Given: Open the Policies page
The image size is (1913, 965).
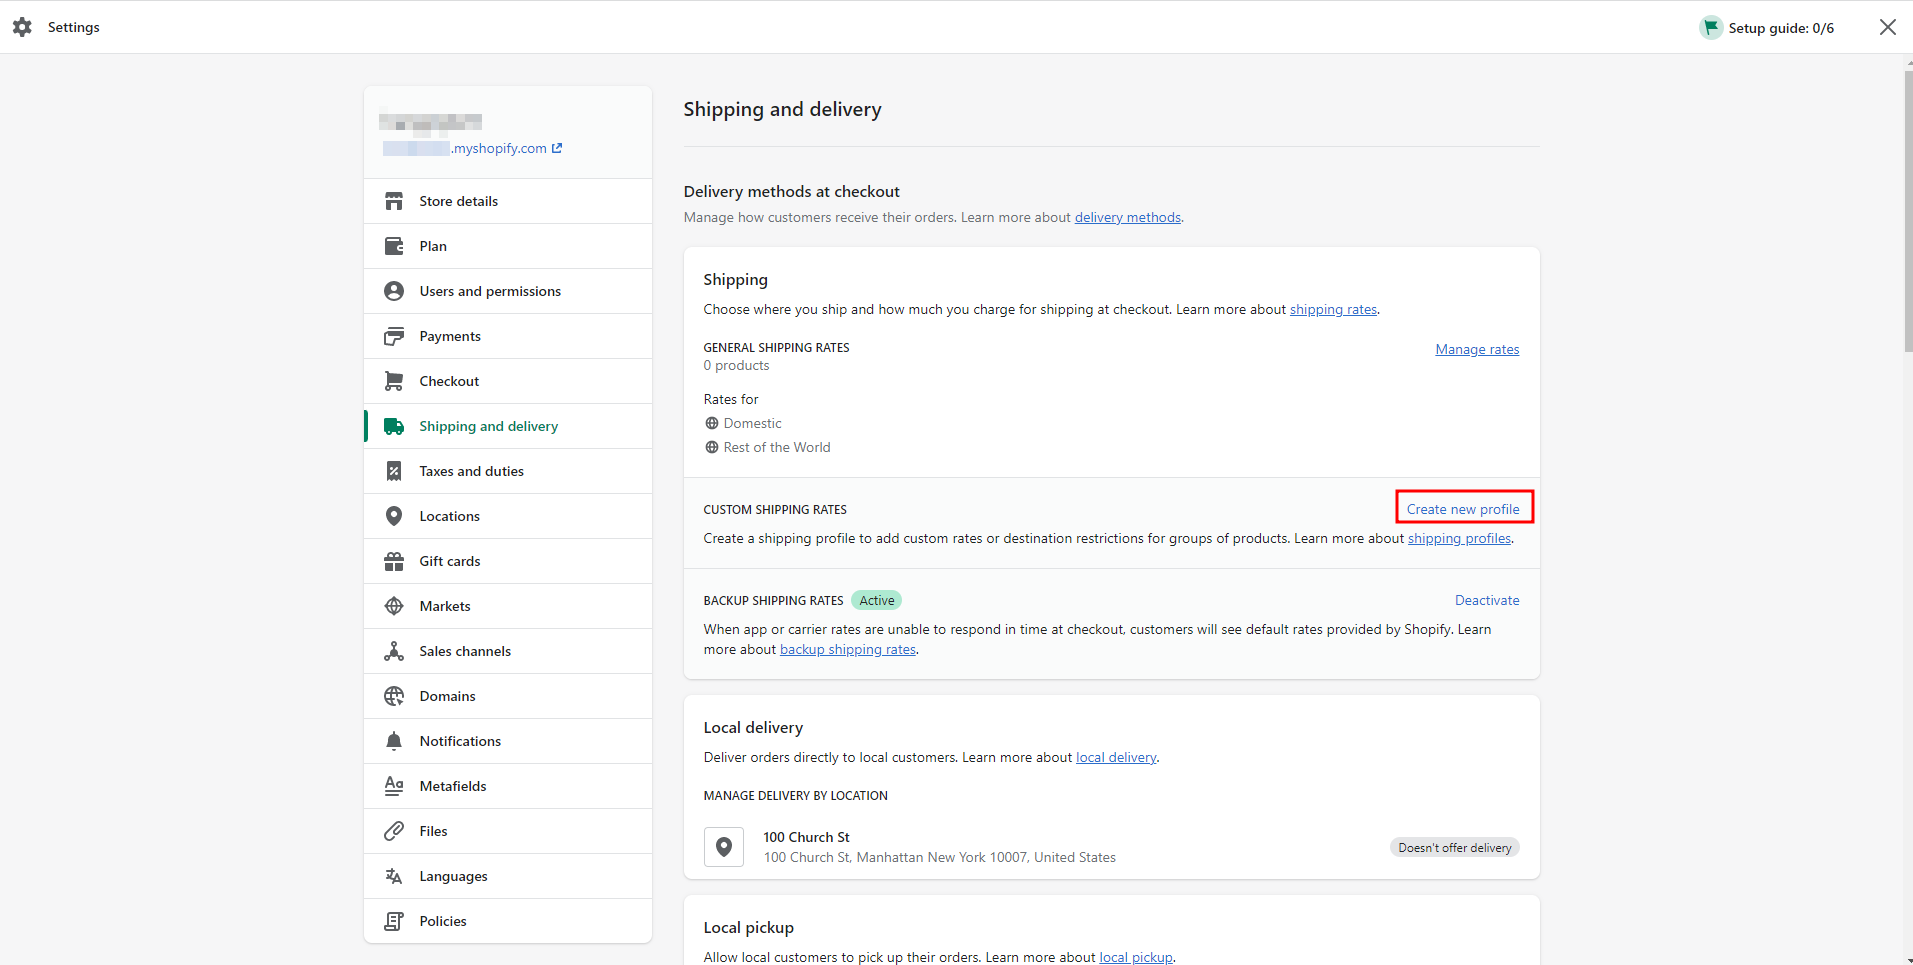Looking at the screenshot, I should pos(508,921).
